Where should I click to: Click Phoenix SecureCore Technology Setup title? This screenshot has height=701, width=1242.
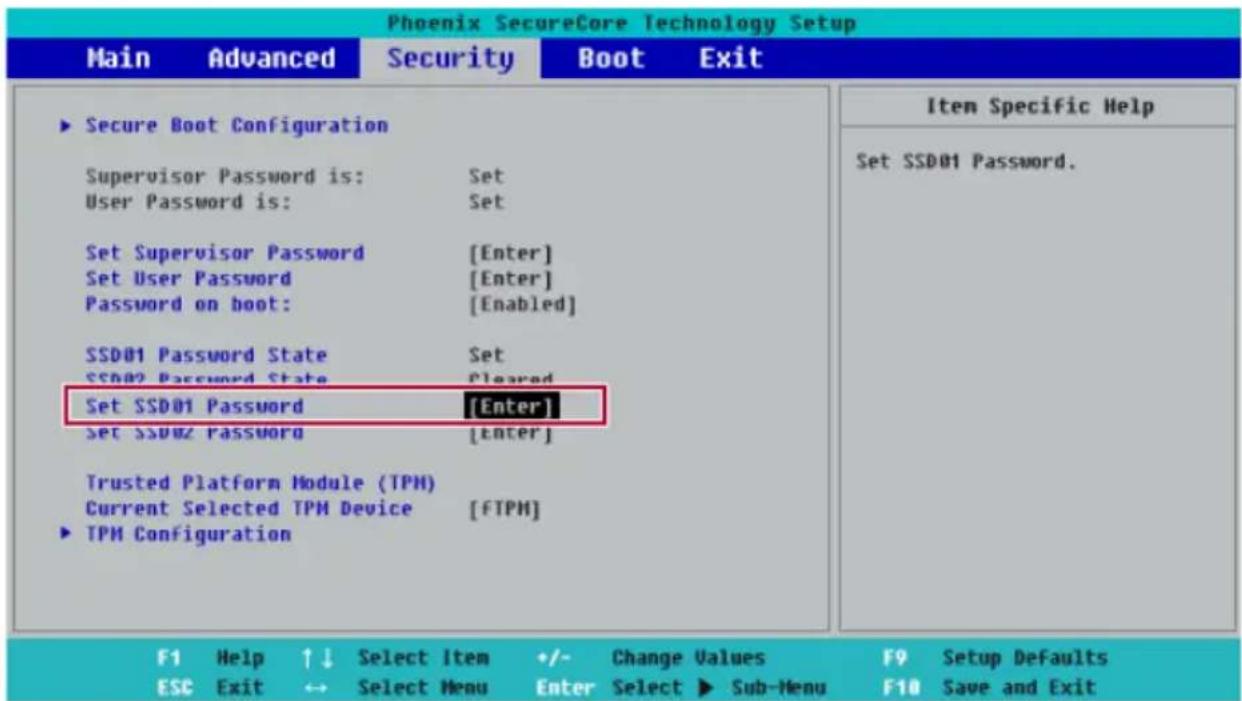pyautogui.click(x=620, y=23)
